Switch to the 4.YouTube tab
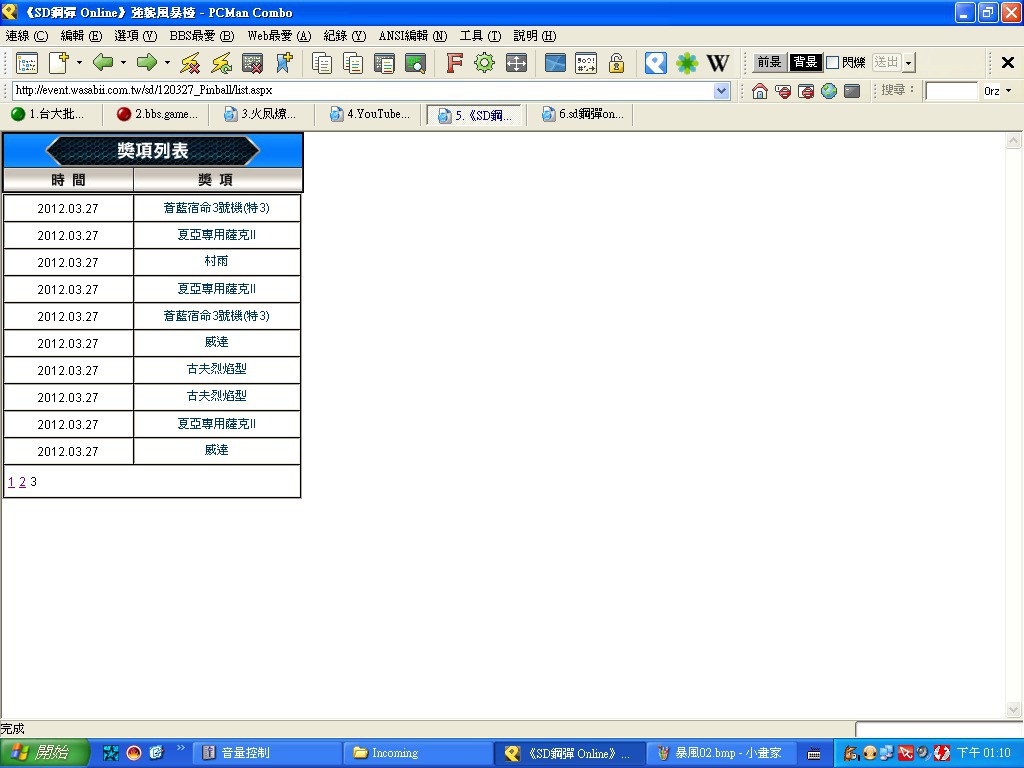The width and height of the screenshot is (1024, 768). (370, 114)
